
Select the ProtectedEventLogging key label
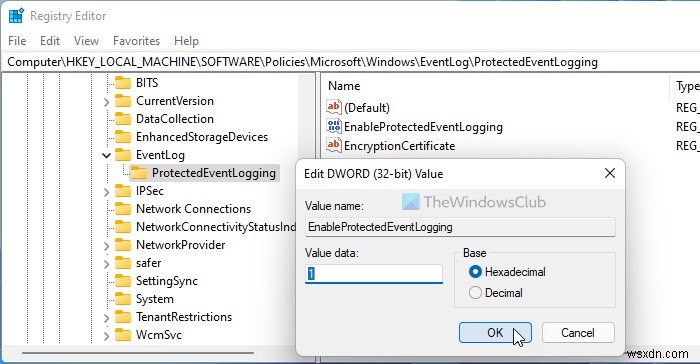[214, 173]
